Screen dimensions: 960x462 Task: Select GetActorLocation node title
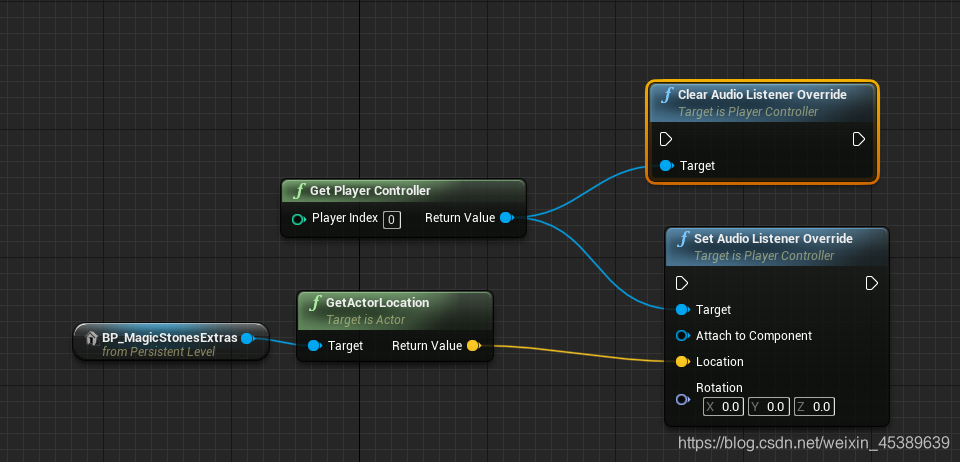click(377, 303)
